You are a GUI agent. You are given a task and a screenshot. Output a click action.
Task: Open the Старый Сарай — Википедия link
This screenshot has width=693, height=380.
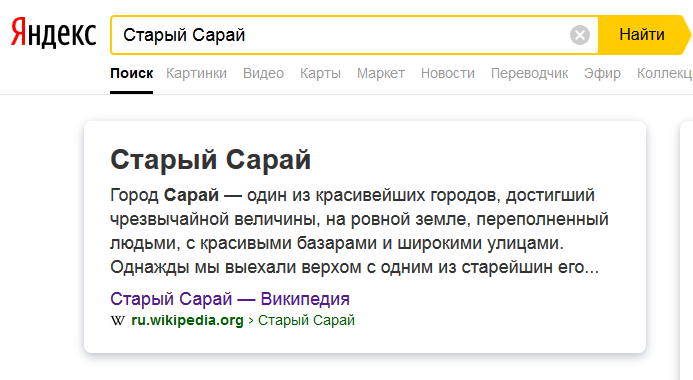[x=230, y=299]
